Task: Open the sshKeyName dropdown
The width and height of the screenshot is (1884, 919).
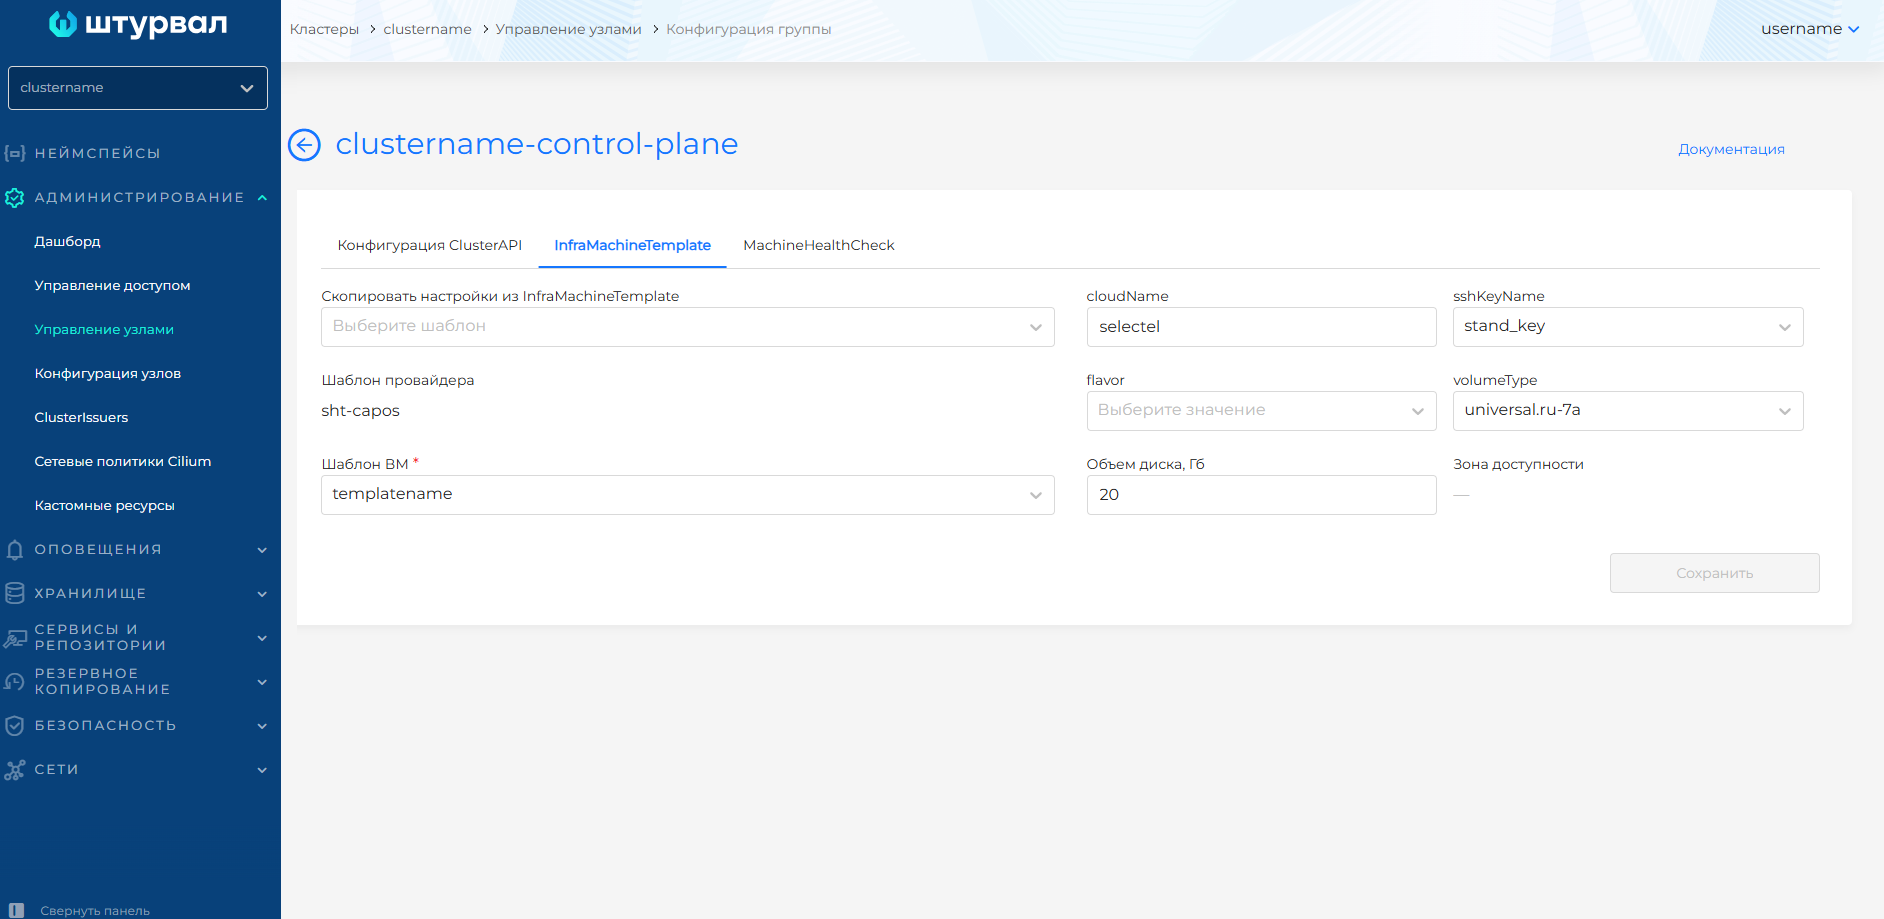Action: (1627, 327)
